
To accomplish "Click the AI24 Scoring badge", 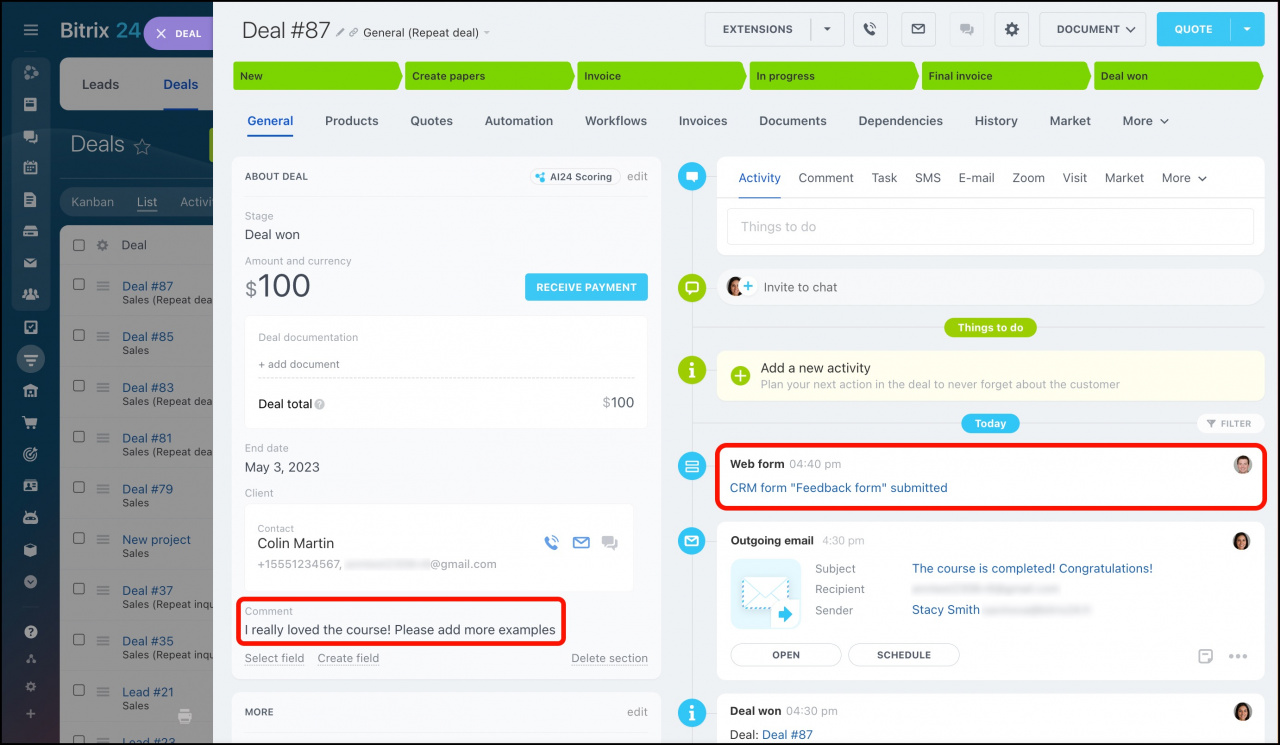I will pos(574,176).
